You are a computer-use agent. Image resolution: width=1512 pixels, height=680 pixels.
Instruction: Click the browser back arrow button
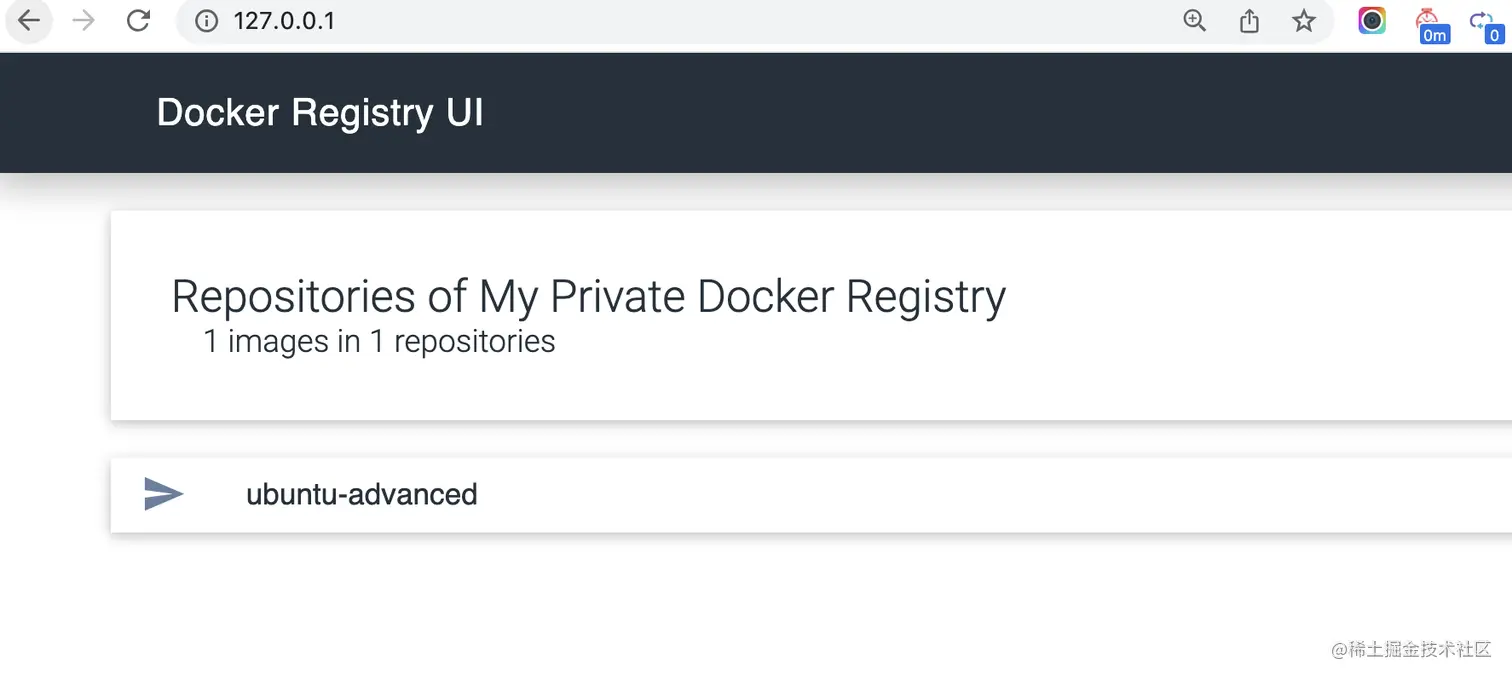[29, 21]
